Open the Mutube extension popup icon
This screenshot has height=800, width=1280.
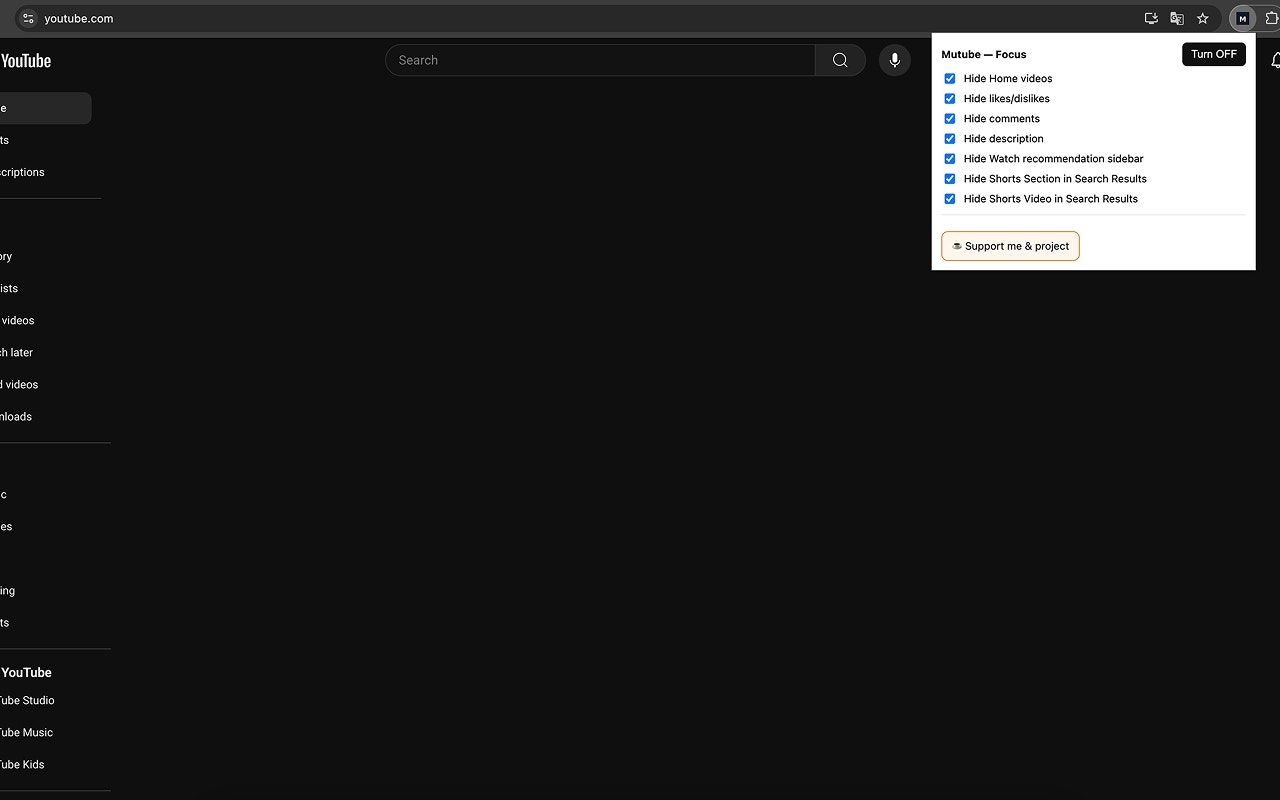1242,18
